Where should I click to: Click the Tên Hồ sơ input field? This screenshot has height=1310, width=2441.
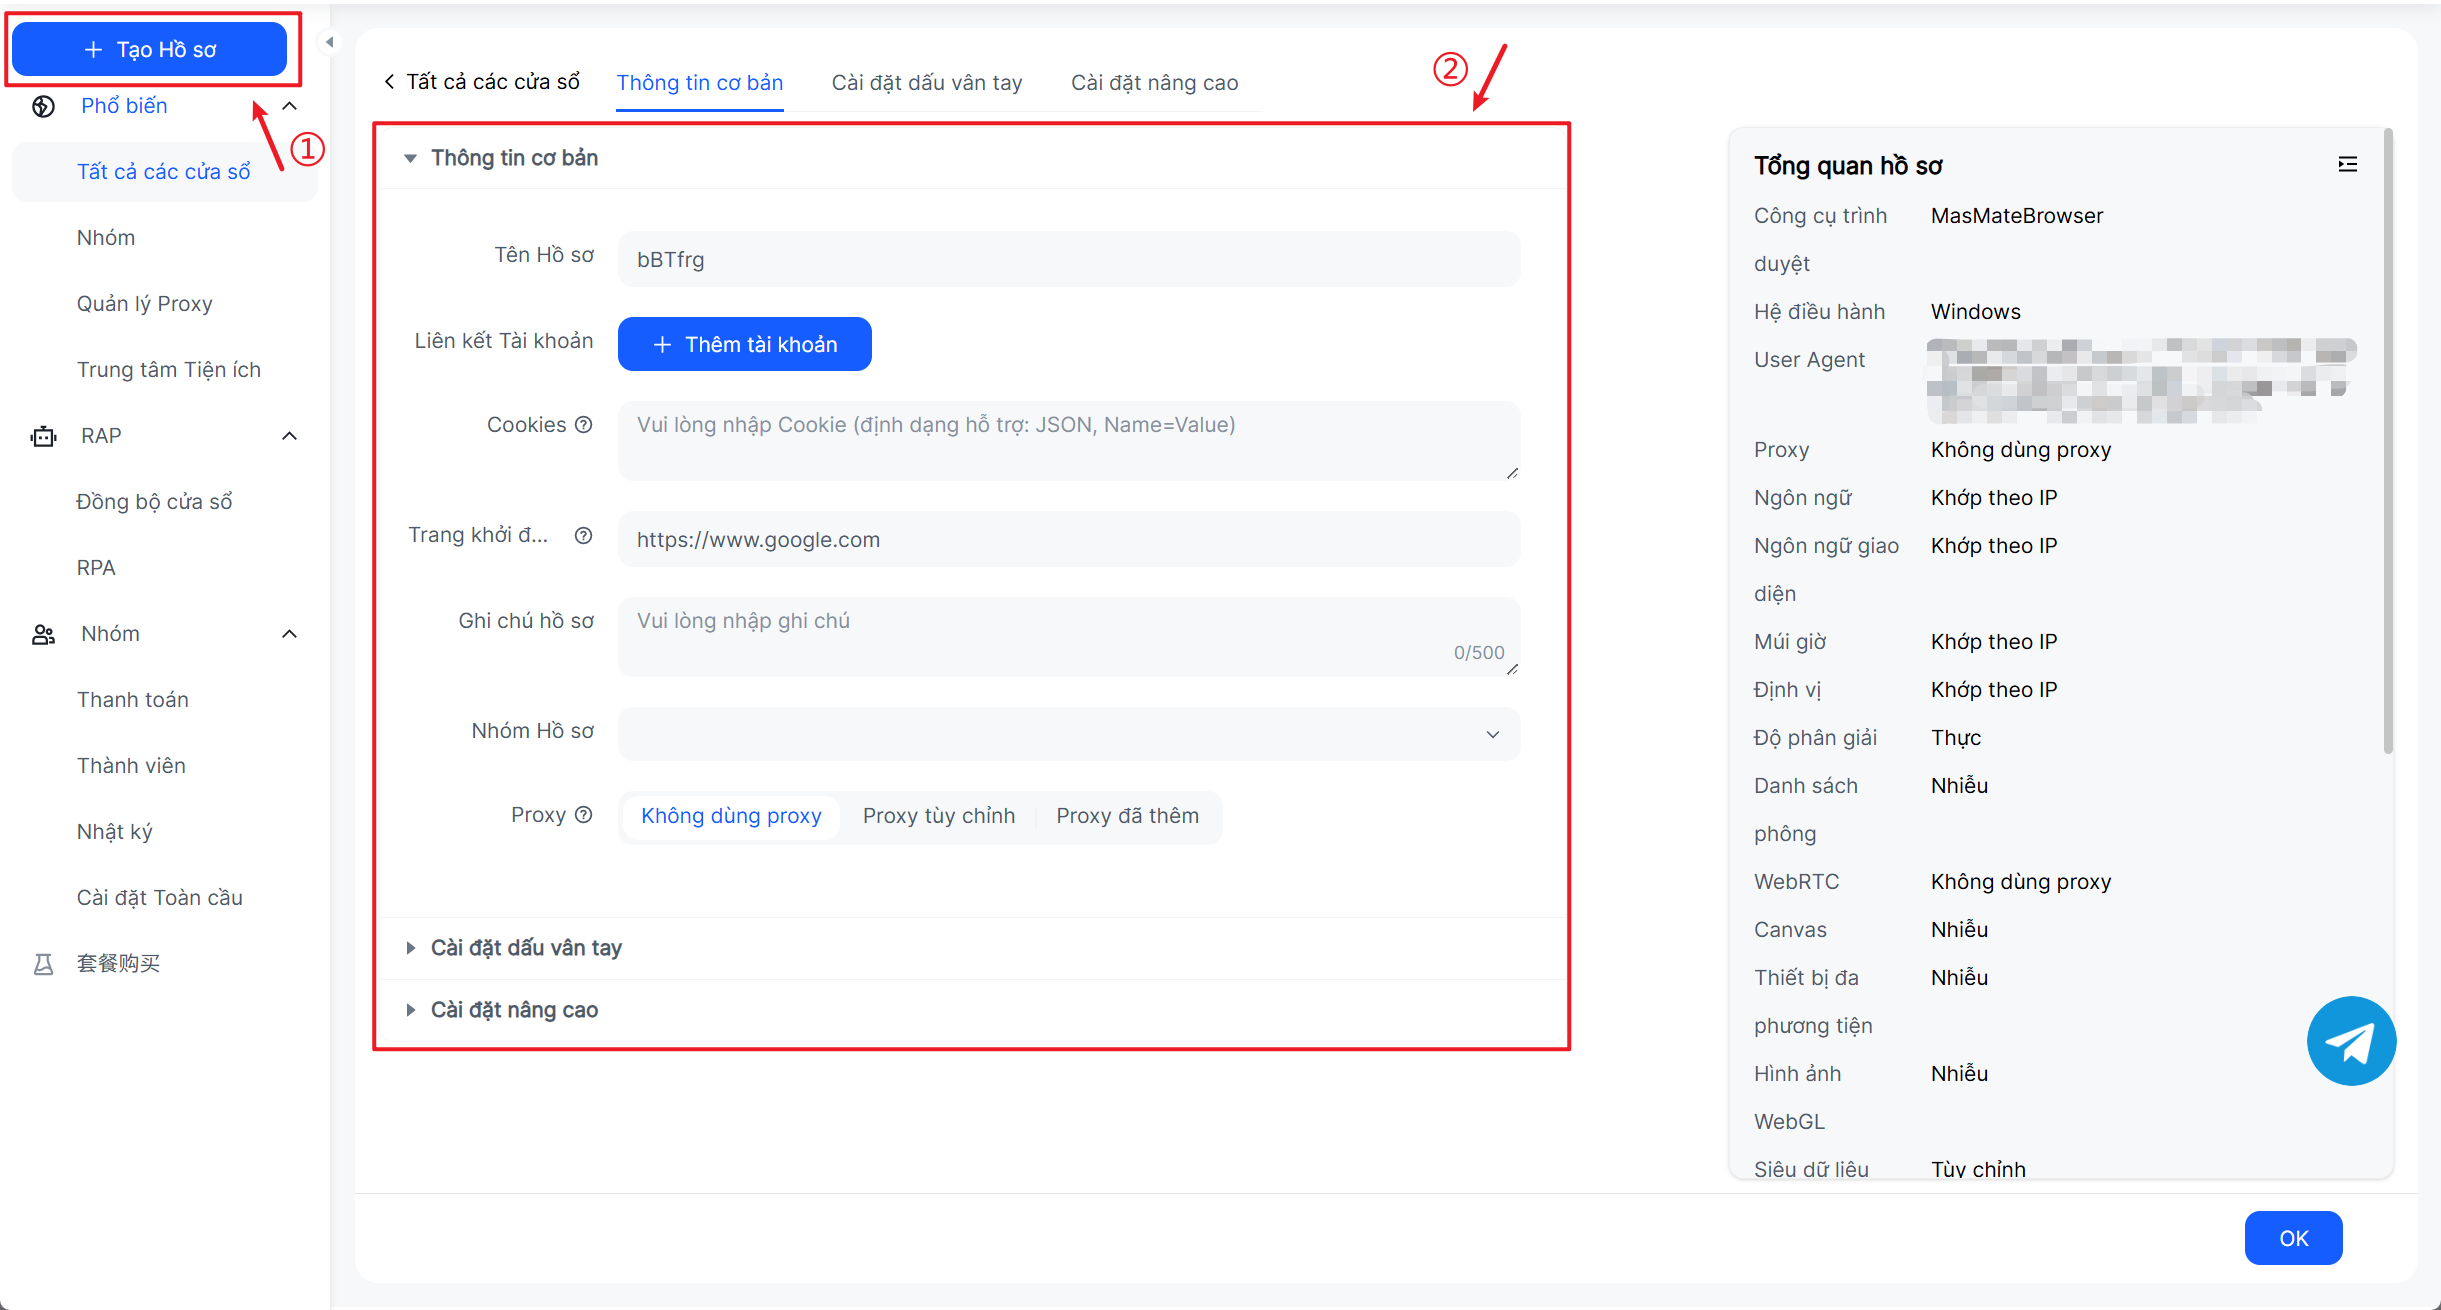1068,260
